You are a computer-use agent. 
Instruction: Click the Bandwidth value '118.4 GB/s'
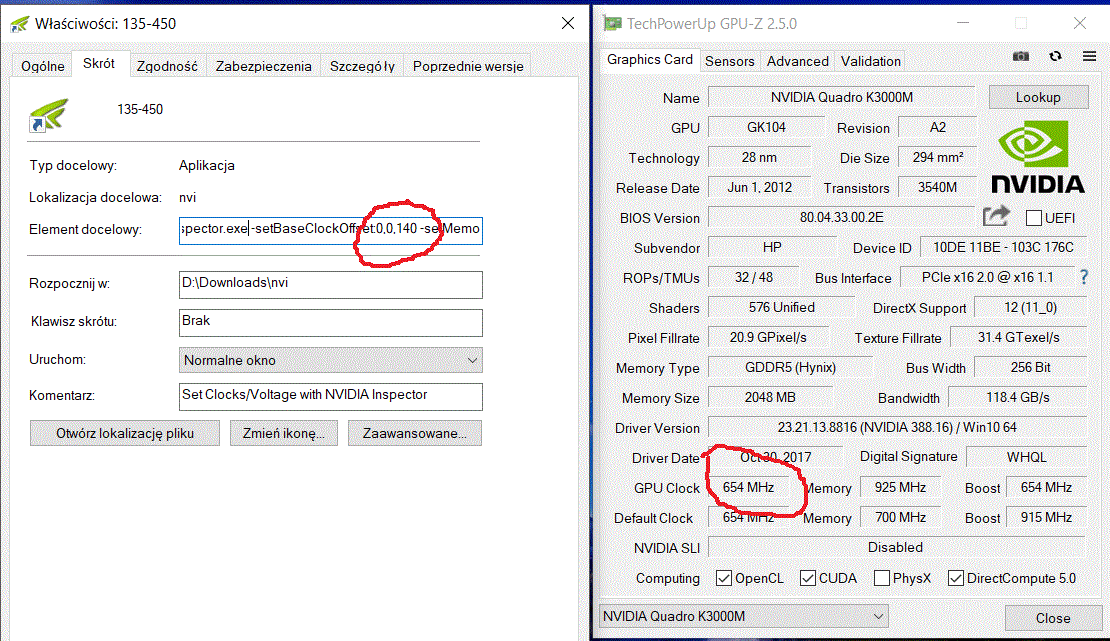click(x=1017, y=397)
